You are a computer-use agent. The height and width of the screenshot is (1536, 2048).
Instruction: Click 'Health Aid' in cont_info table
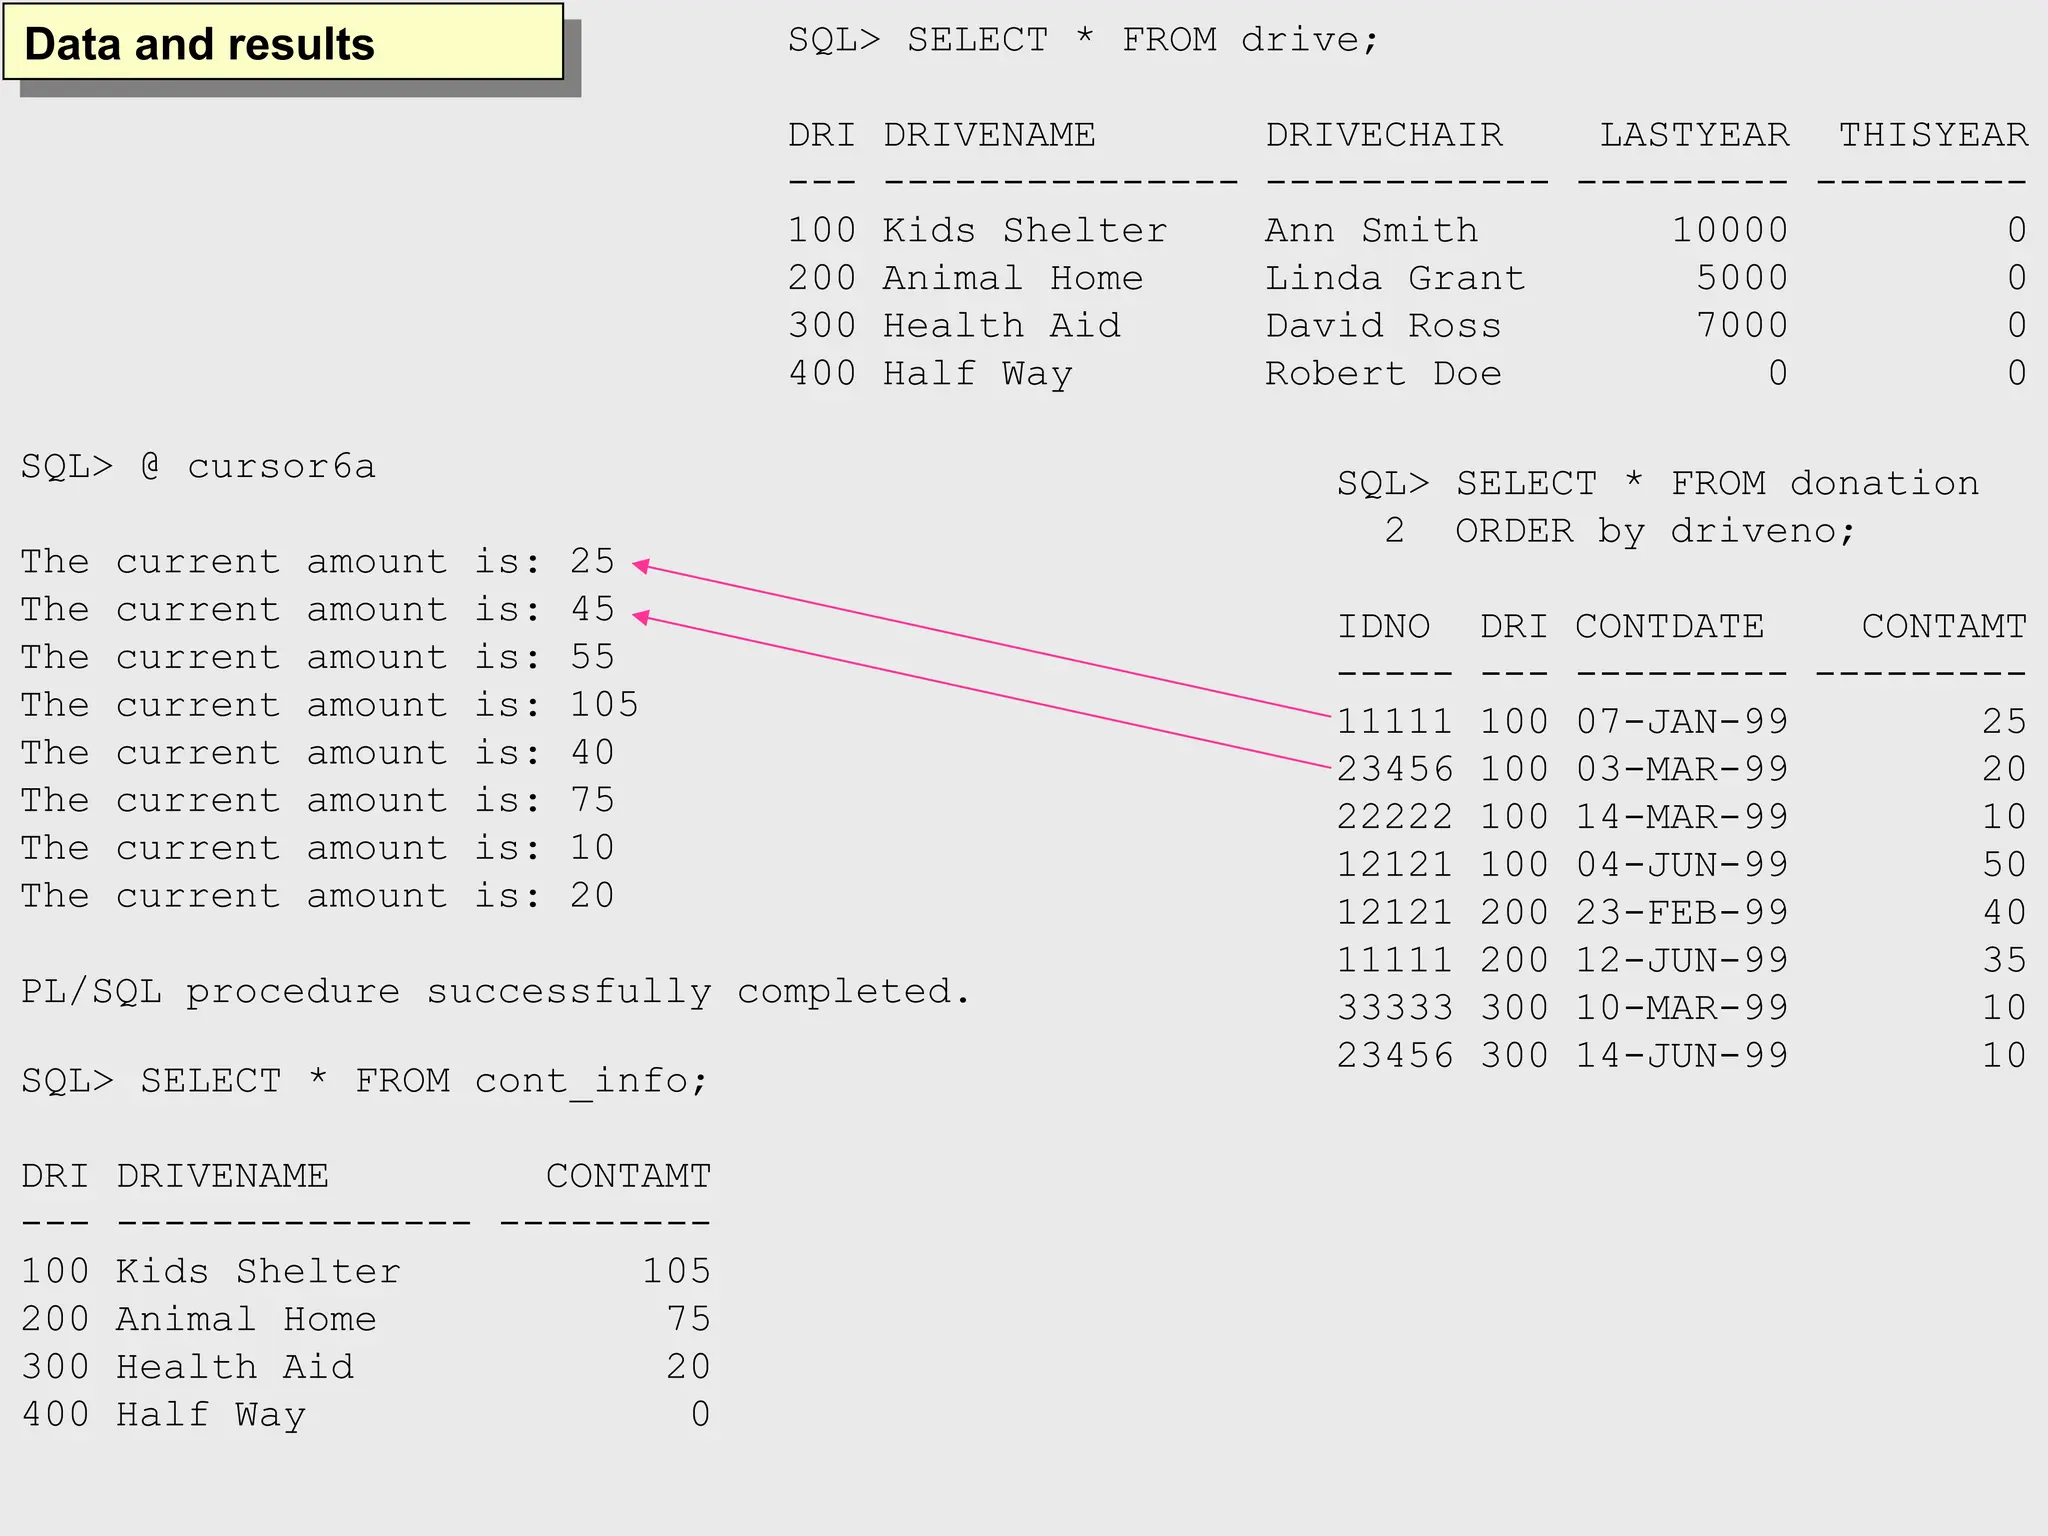[235, 1368]
